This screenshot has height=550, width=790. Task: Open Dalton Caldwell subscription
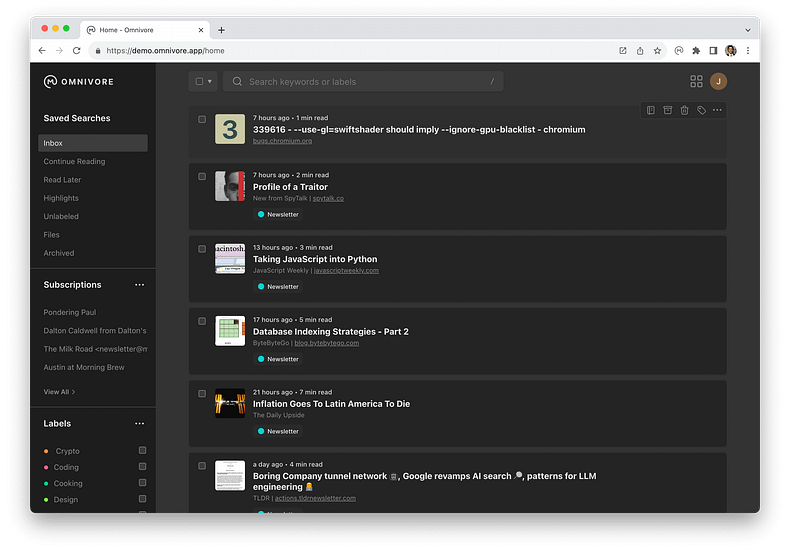[95, 331]
